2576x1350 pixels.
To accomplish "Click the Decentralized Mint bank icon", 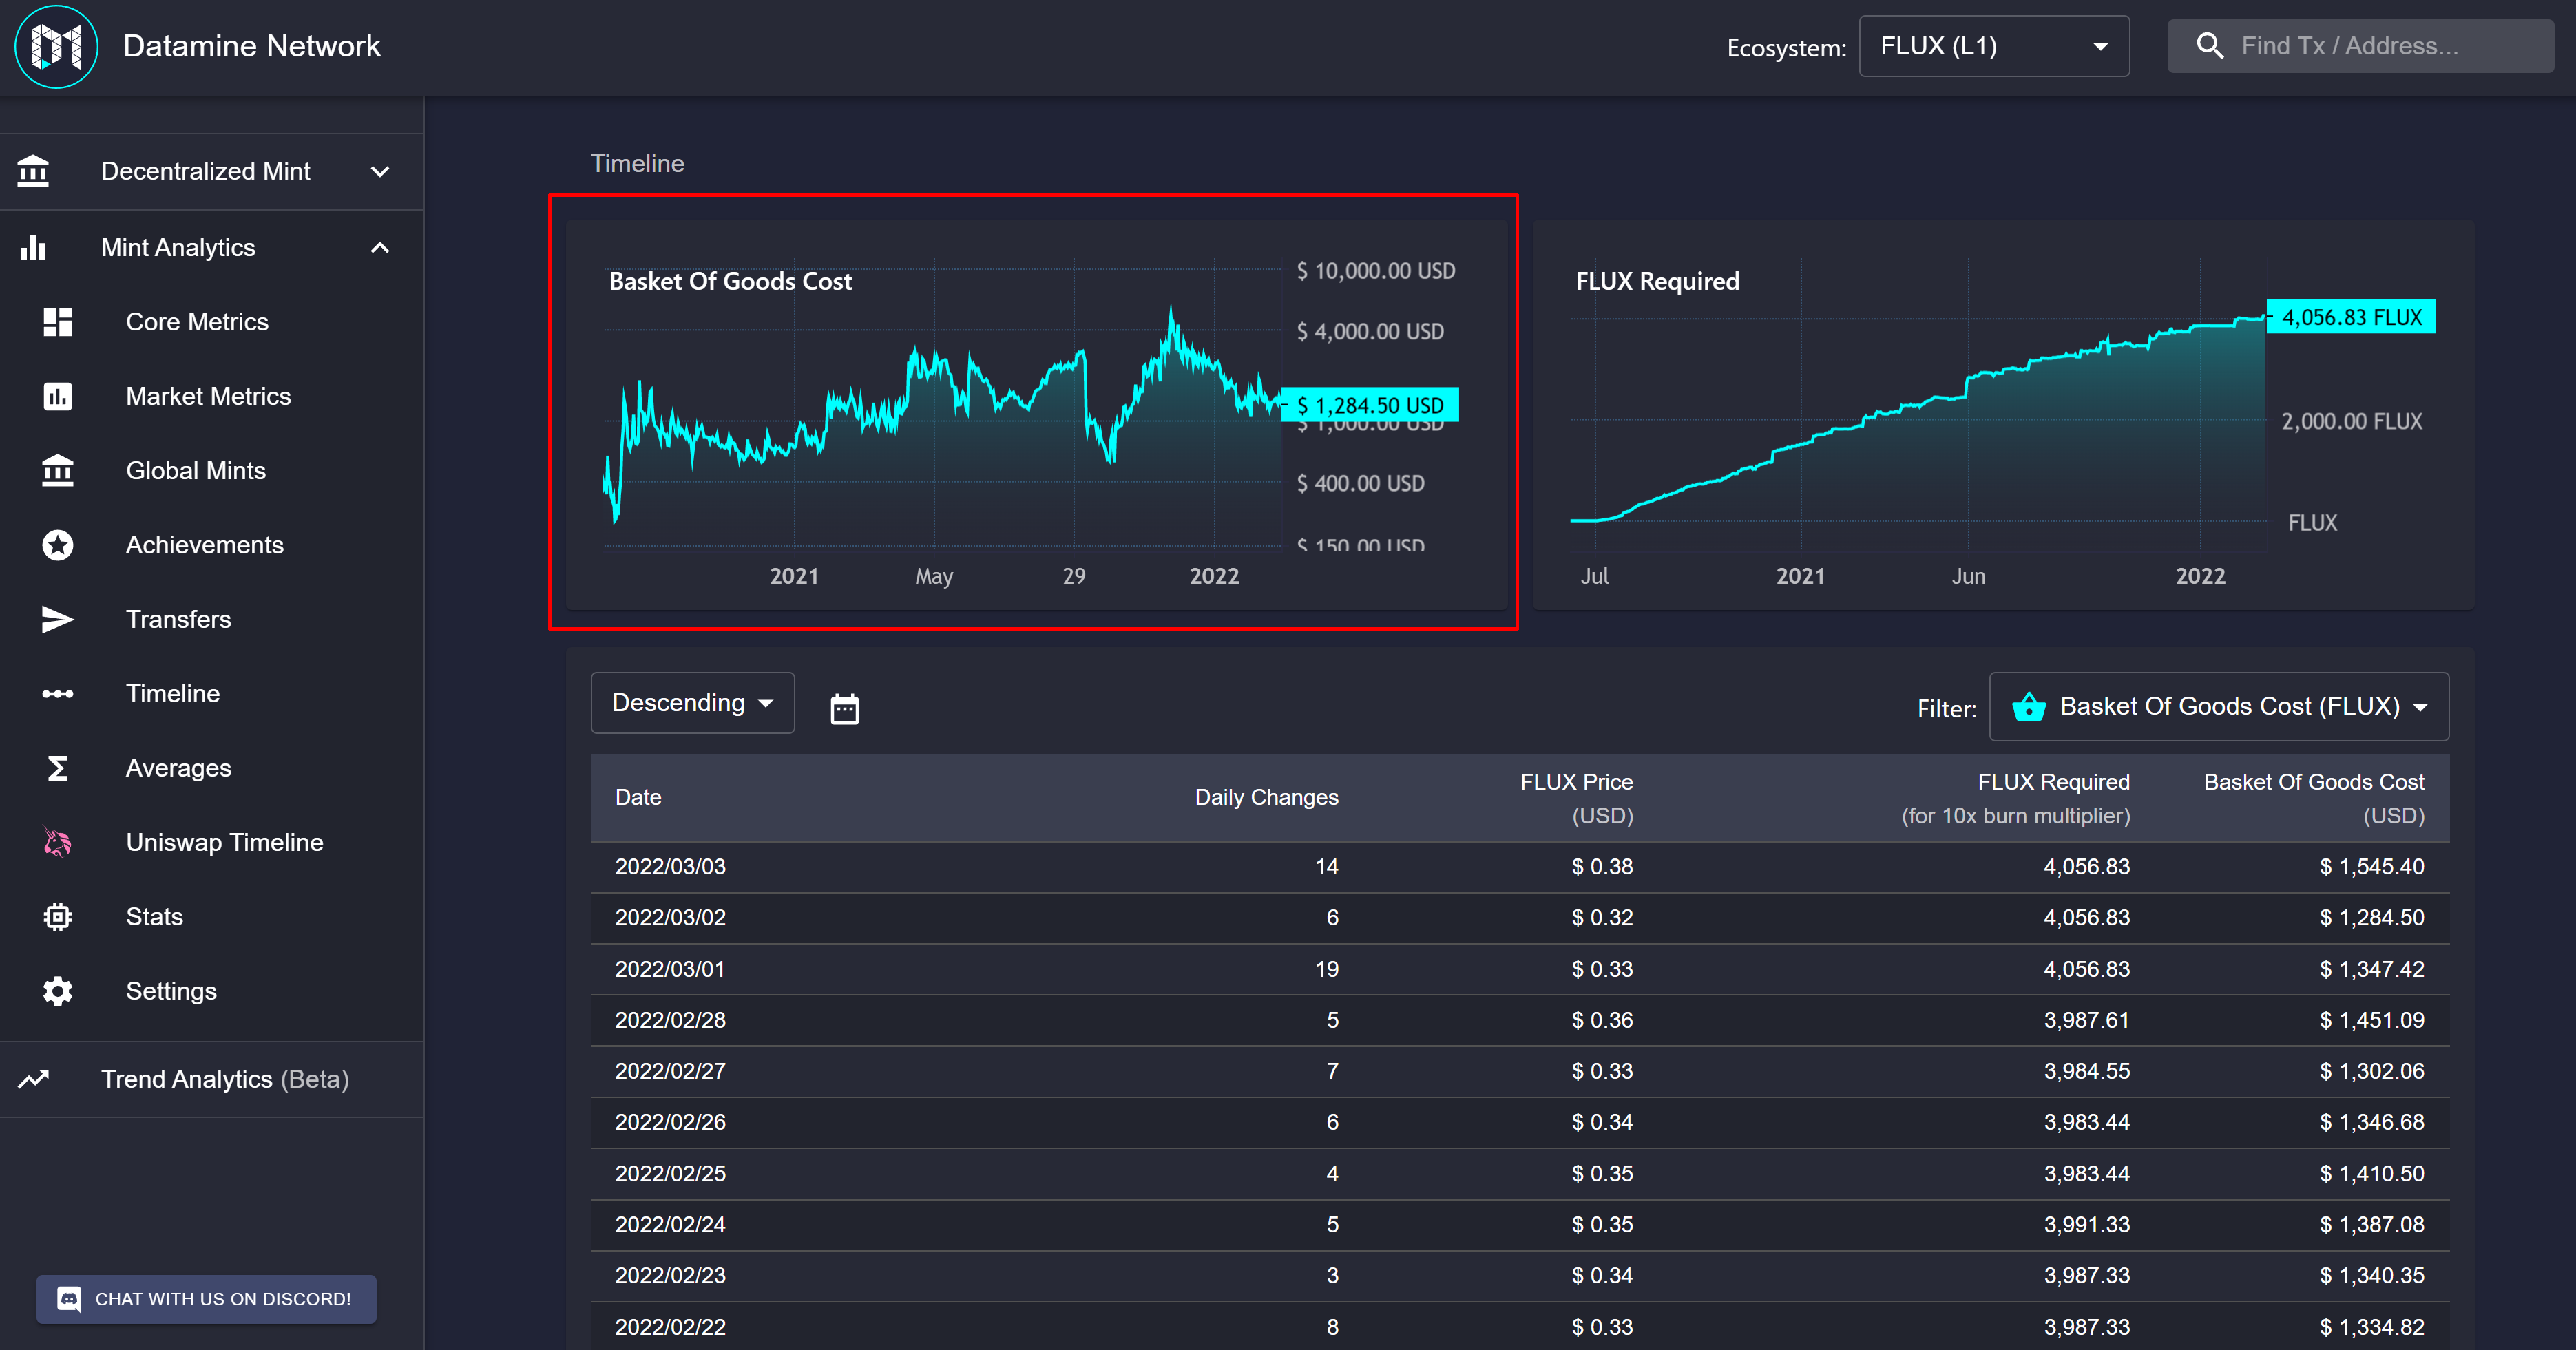I will pos(33,171).
